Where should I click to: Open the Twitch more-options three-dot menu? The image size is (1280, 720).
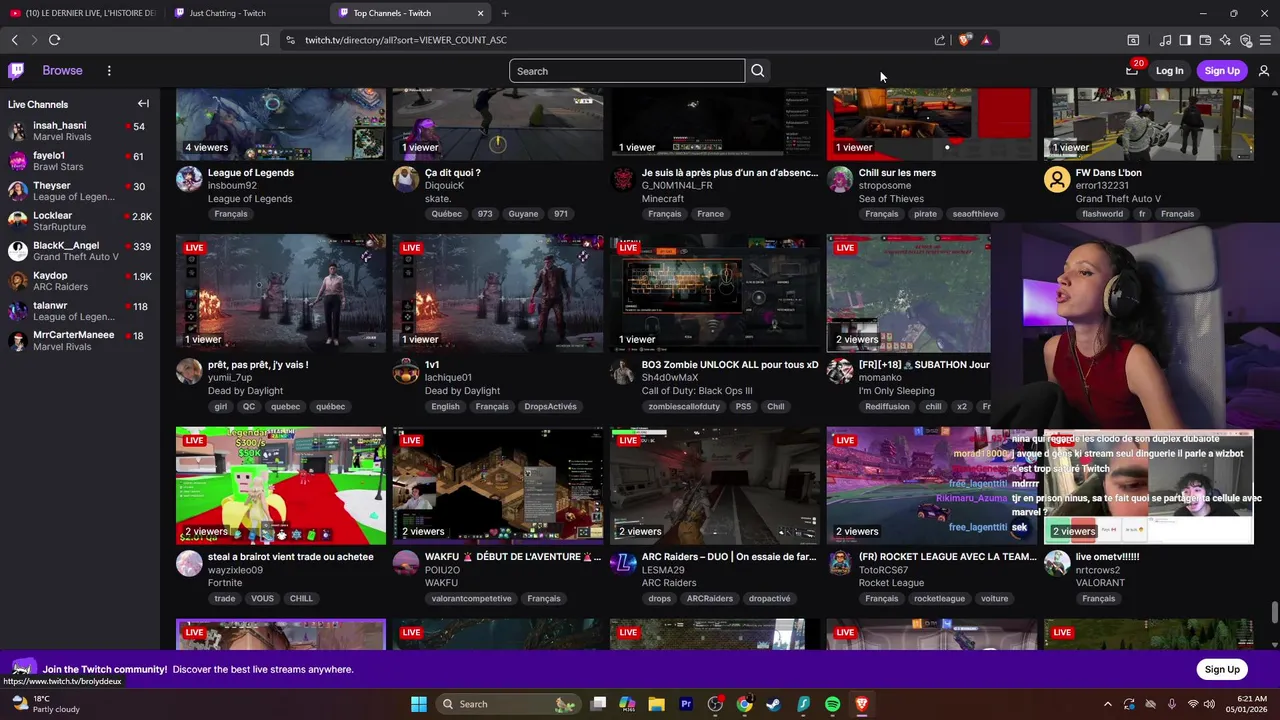pos(109,71)
